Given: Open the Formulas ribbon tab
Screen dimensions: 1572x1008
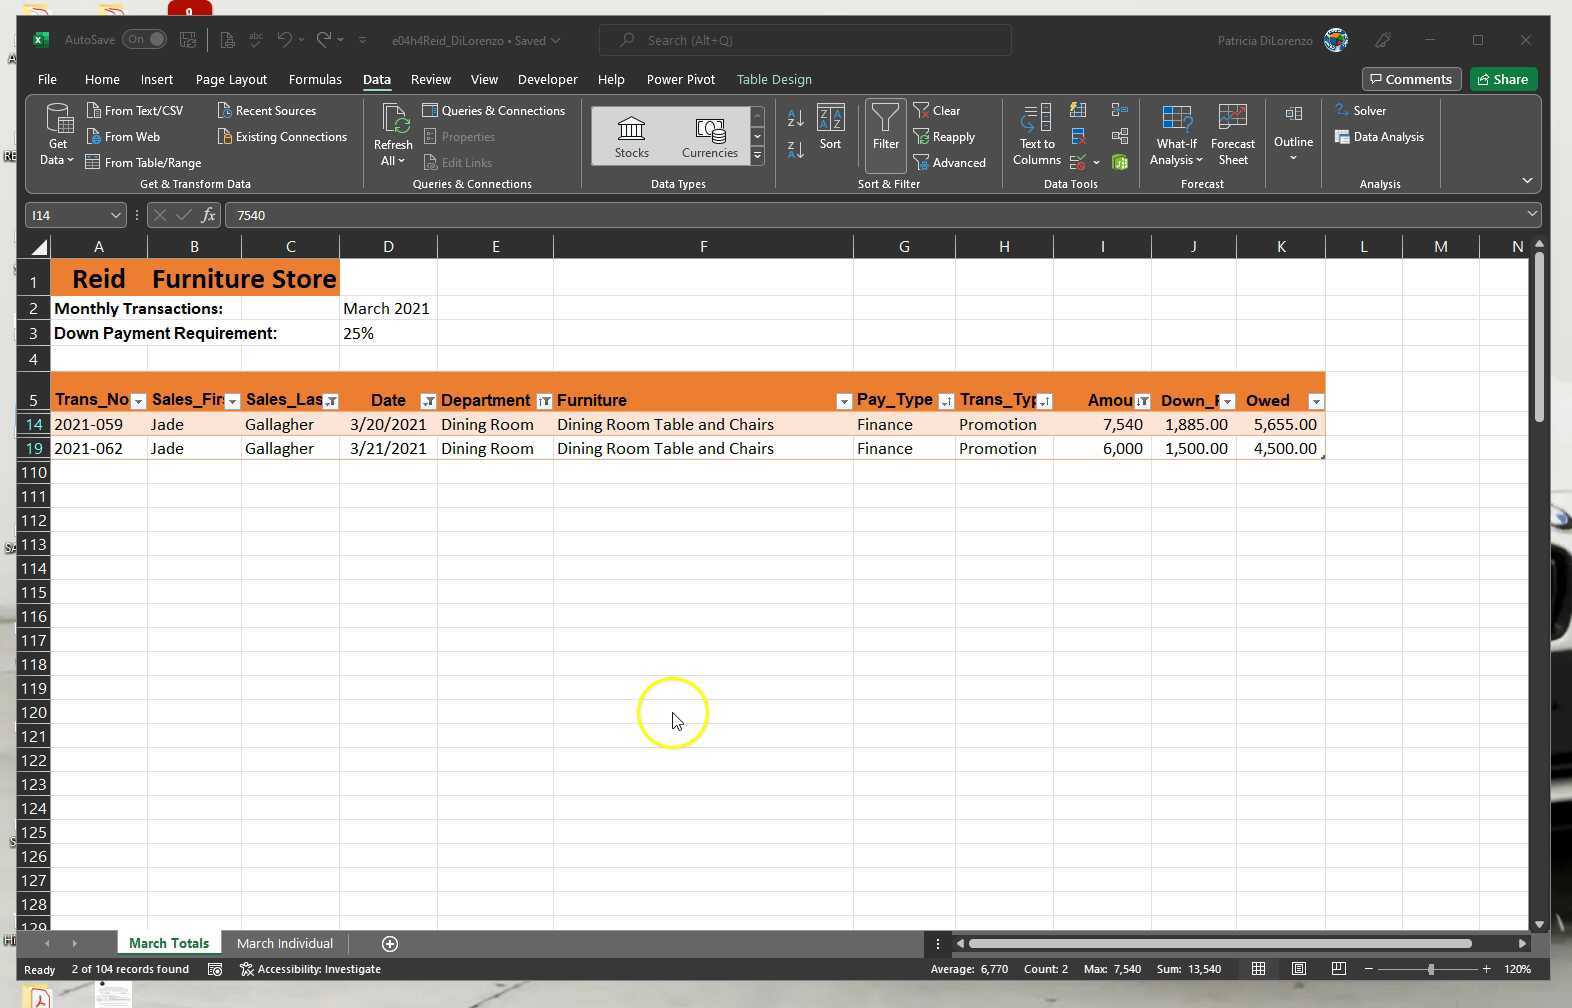Looking at the screenshot, I should [x=315, y=79].
